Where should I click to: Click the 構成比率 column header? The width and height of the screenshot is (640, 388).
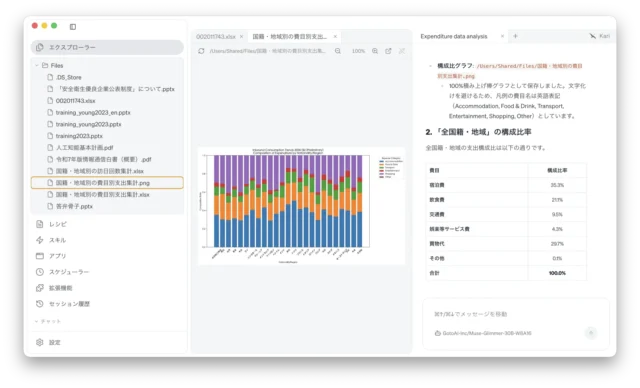tap(557, 171)
